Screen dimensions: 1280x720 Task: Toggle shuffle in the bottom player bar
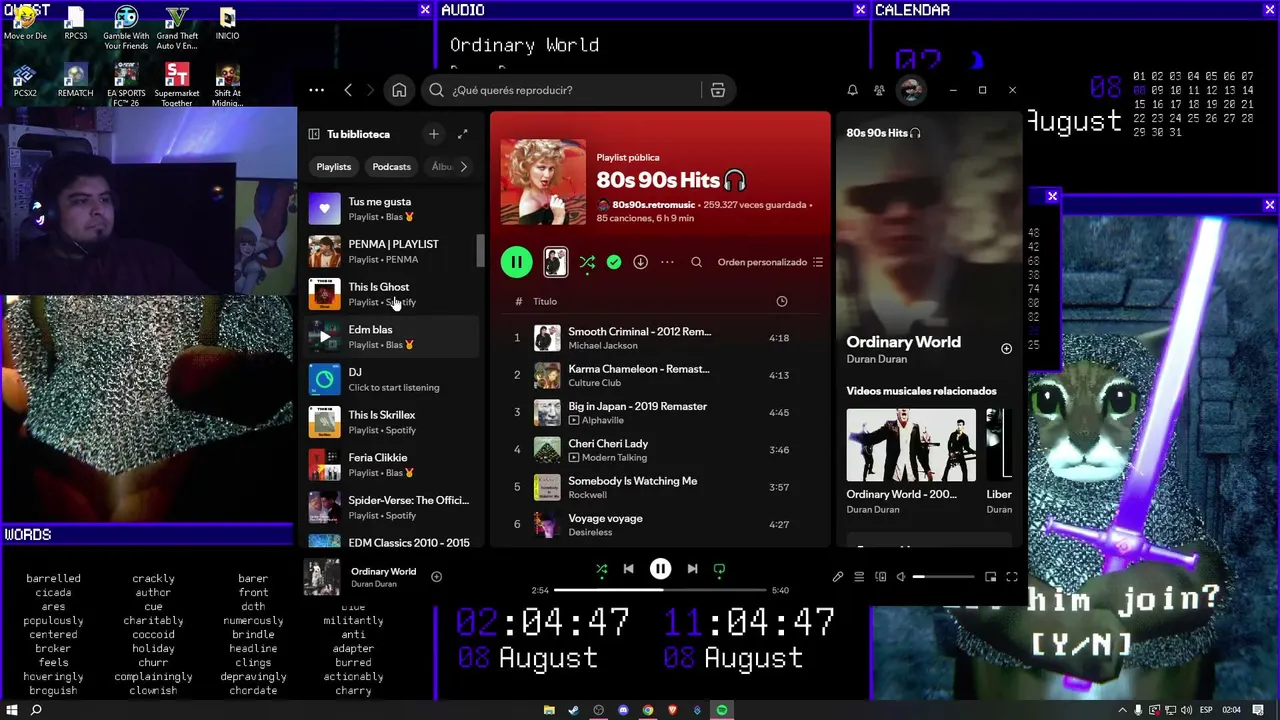[x=601, y=569]
